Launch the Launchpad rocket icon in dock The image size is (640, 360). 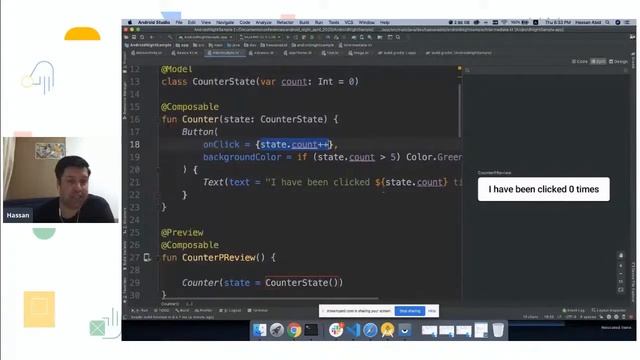tap(277, 330)
